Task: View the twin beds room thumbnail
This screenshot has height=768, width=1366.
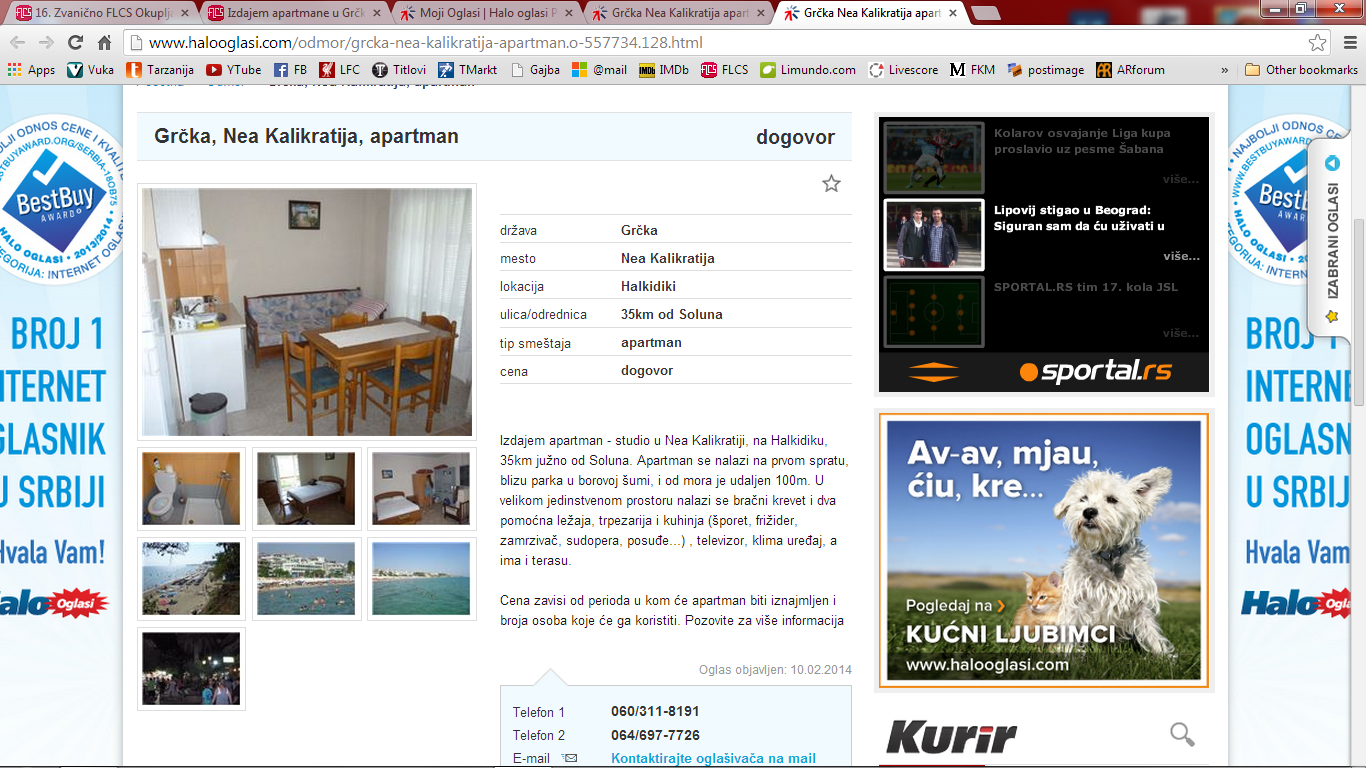Action: [421, 489]
